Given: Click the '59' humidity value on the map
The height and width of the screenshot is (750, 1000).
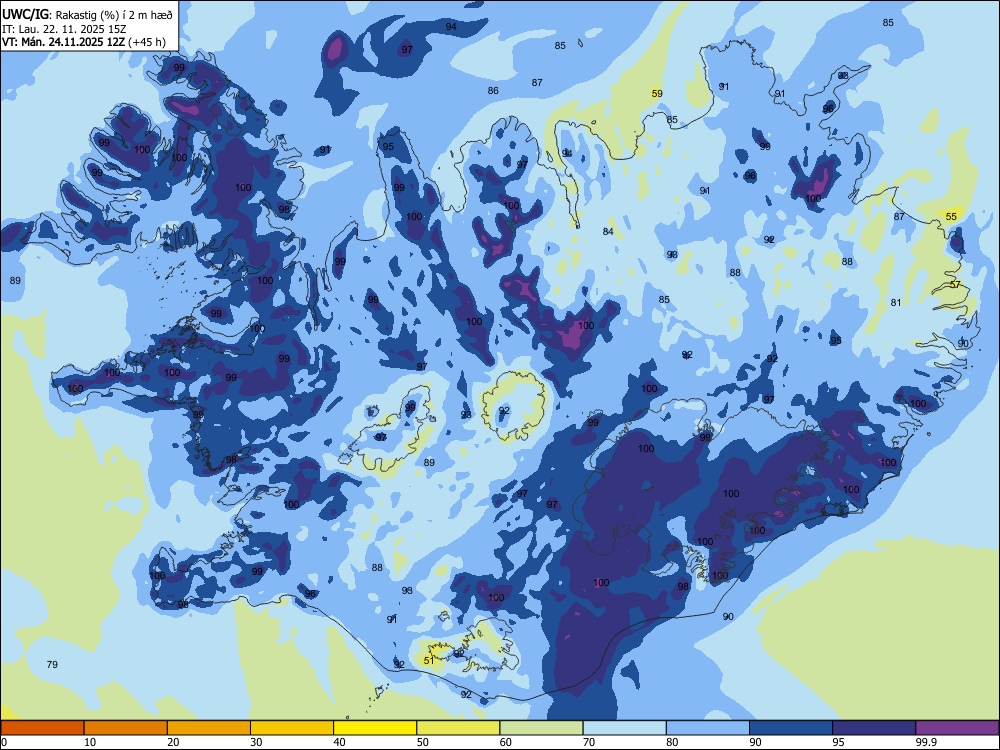Looking at the screenshot, I should (657, 93).
